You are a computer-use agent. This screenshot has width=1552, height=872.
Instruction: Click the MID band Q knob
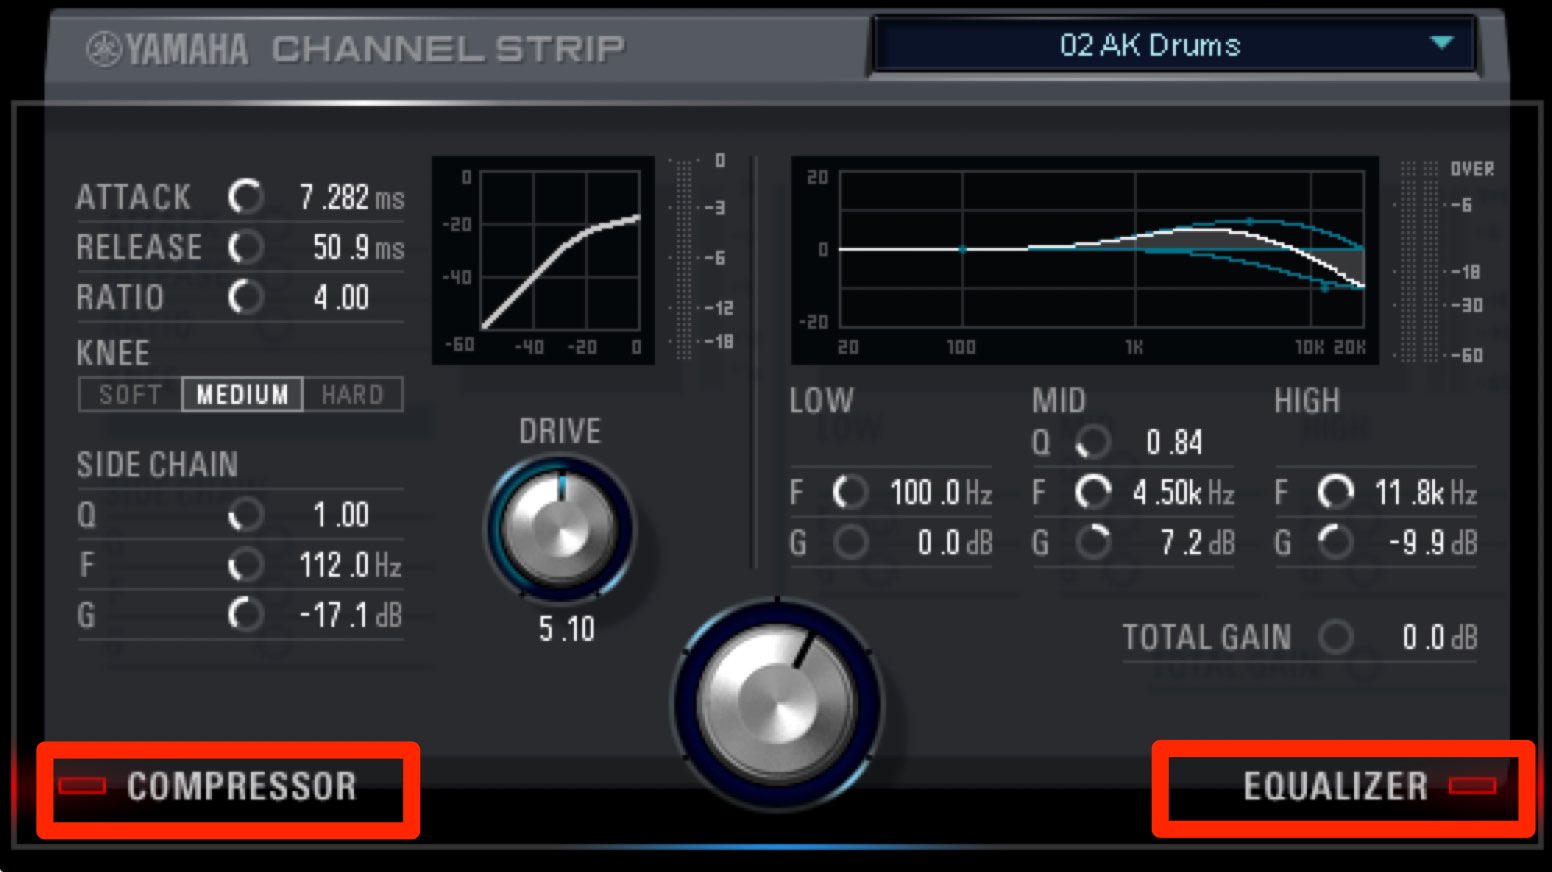(1092, 441)
